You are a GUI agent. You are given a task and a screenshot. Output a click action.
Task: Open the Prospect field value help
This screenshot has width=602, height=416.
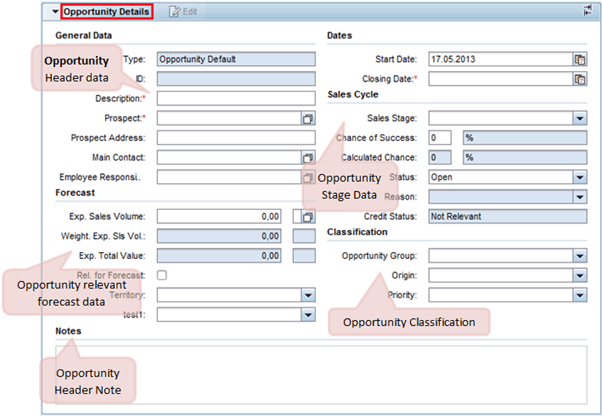point(308,118)
